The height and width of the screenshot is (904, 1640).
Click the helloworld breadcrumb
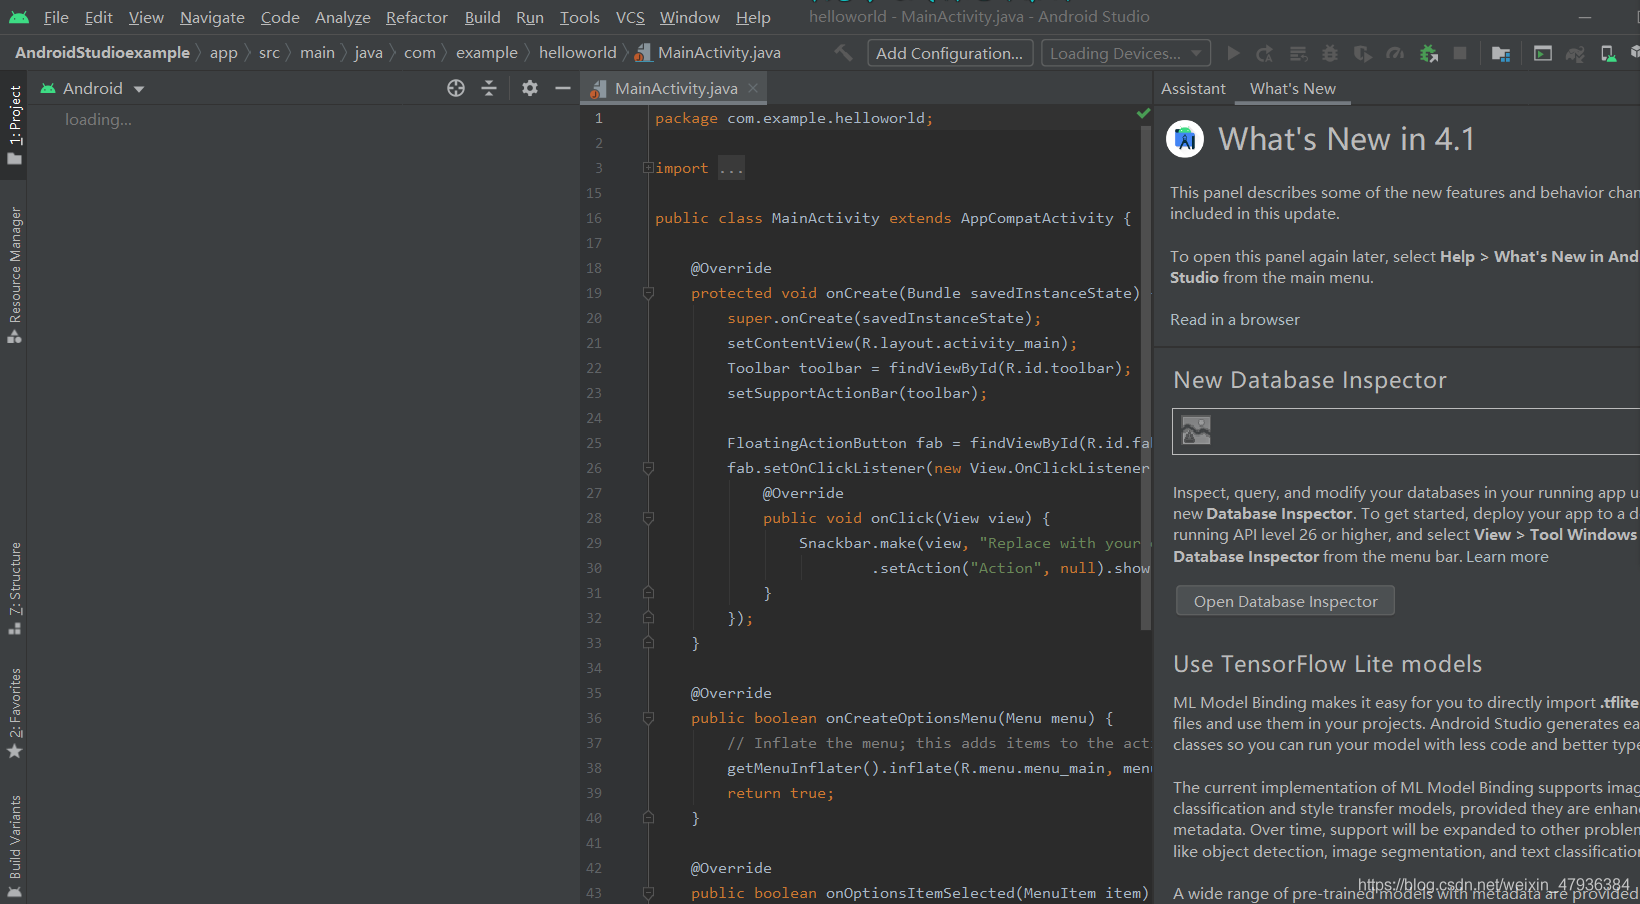(x=577, y=52)
